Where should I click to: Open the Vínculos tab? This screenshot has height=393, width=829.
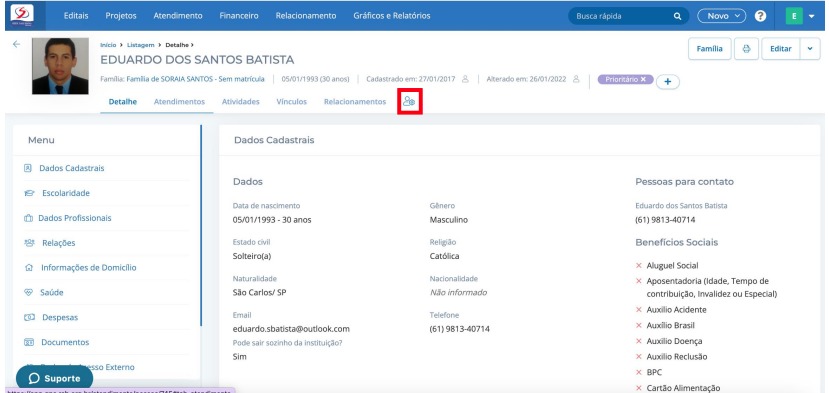(x=291, y=102)
